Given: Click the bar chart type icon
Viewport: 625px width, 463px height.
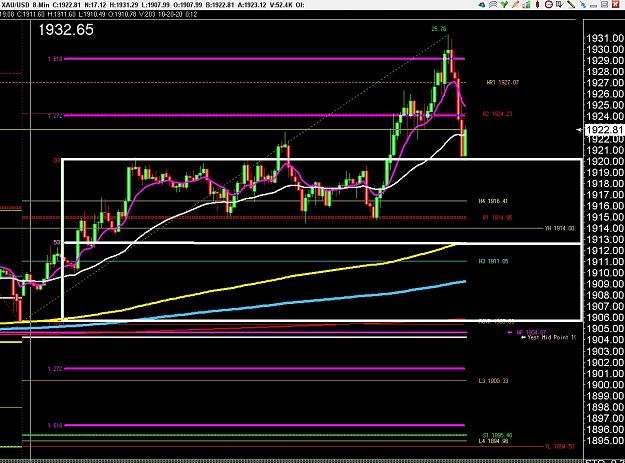Looking at the screenshot, I should (x=526, y=4).
